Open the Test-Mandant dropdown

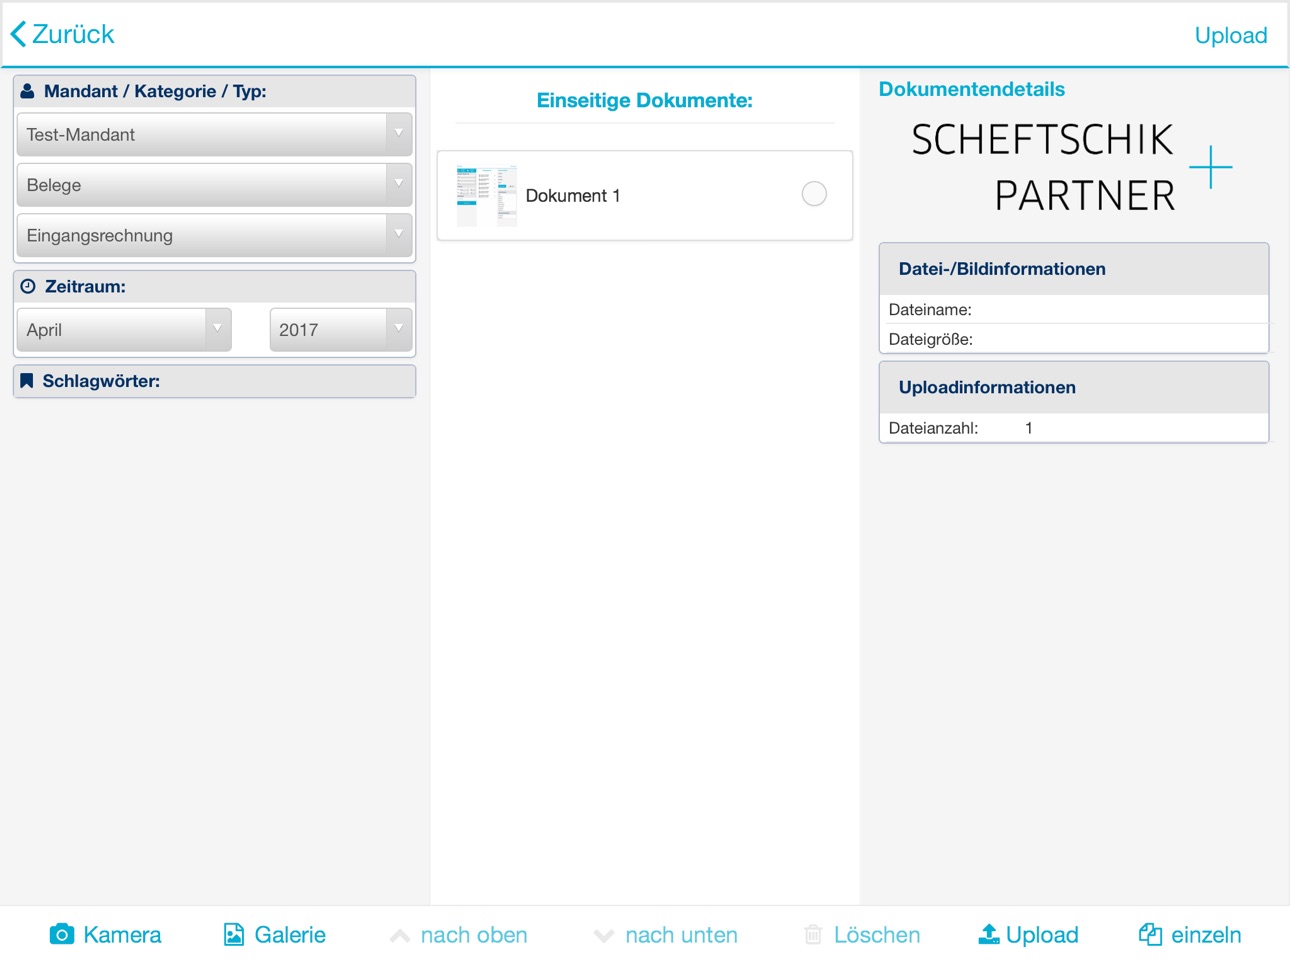tap(214, 134)
